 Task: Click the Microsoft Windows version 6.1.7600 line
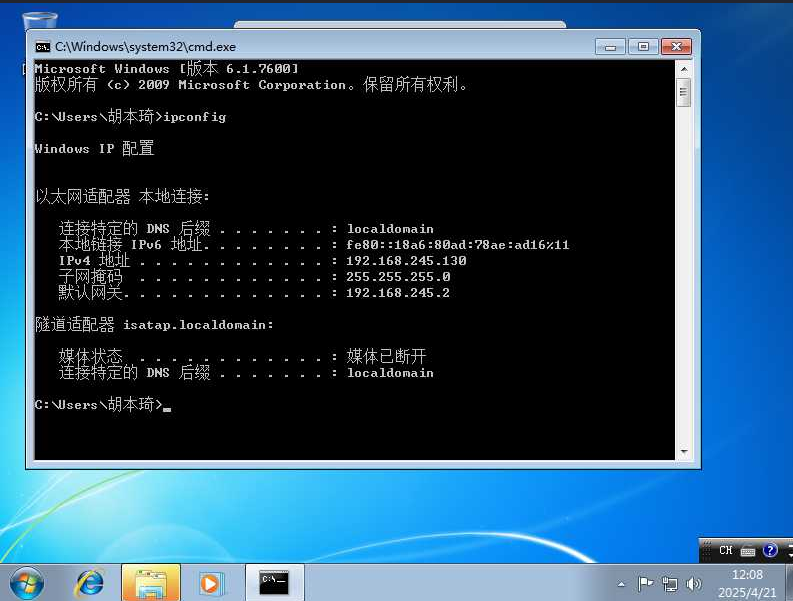167,69
